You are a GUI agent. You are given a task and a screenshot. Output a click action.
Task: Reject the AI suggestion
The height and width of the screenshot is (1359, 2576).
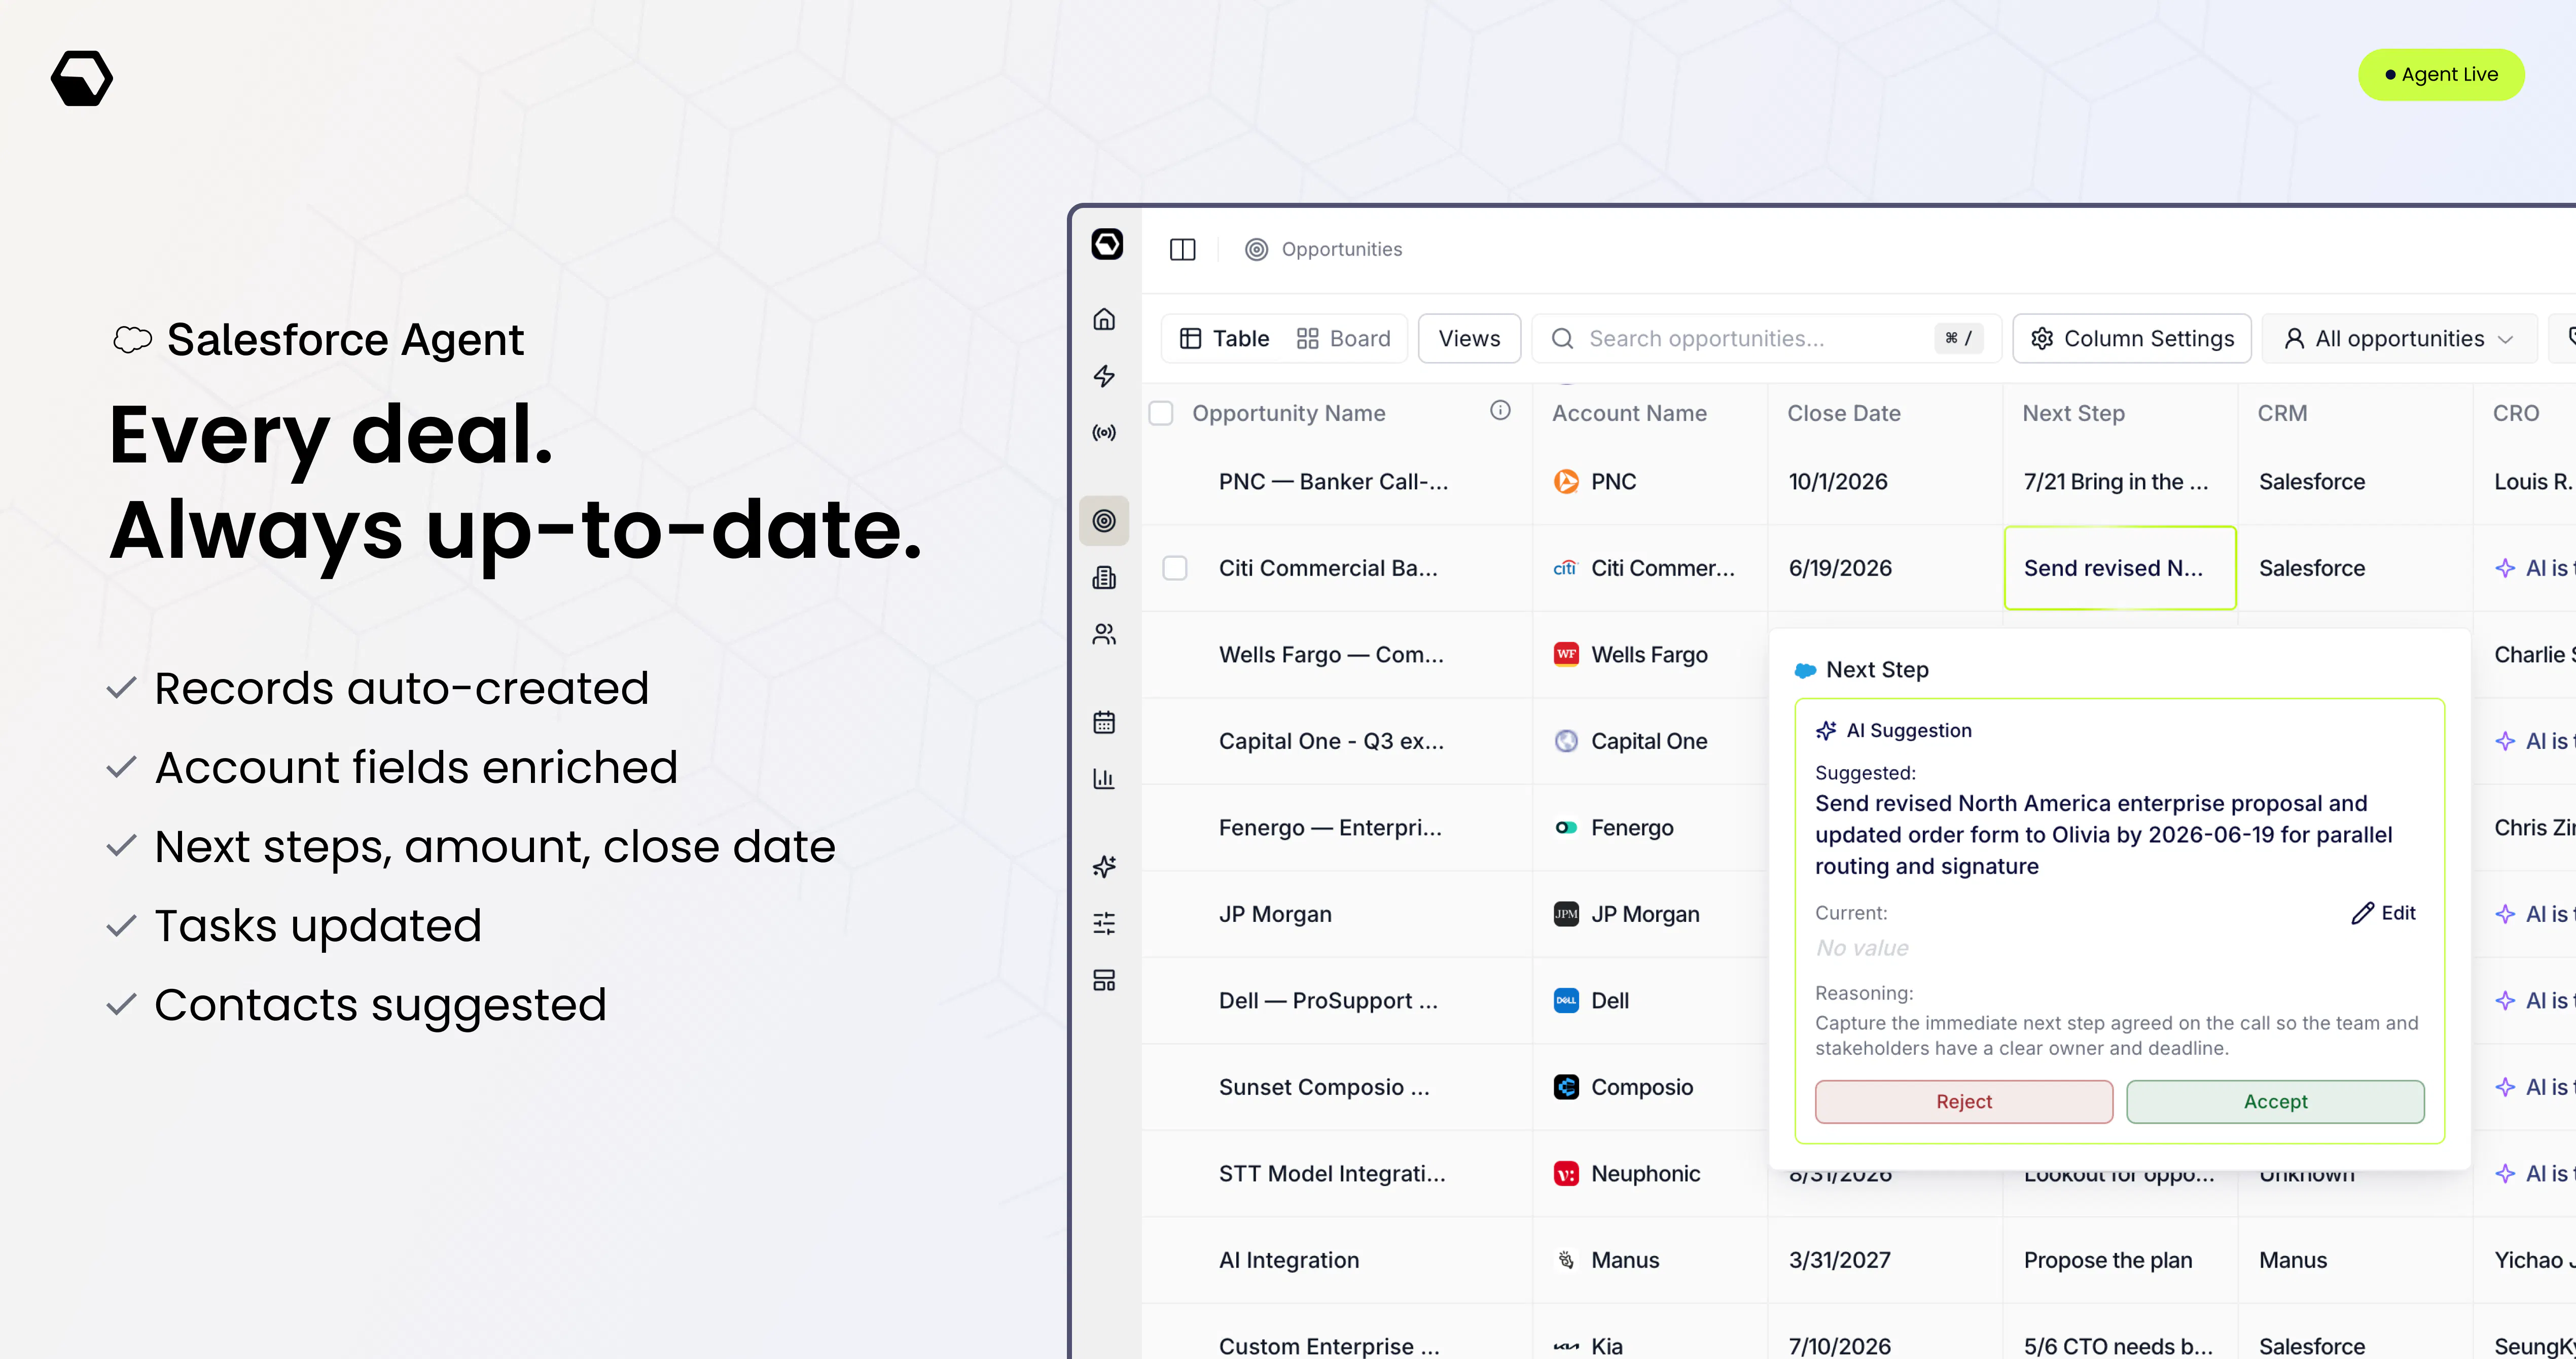coord(1964,1101)
